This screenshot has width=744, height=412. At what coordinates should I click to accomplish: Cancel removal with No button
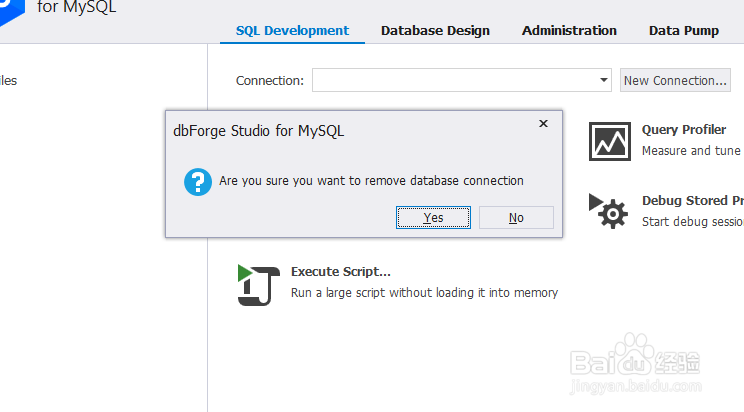tap(516, 217)
